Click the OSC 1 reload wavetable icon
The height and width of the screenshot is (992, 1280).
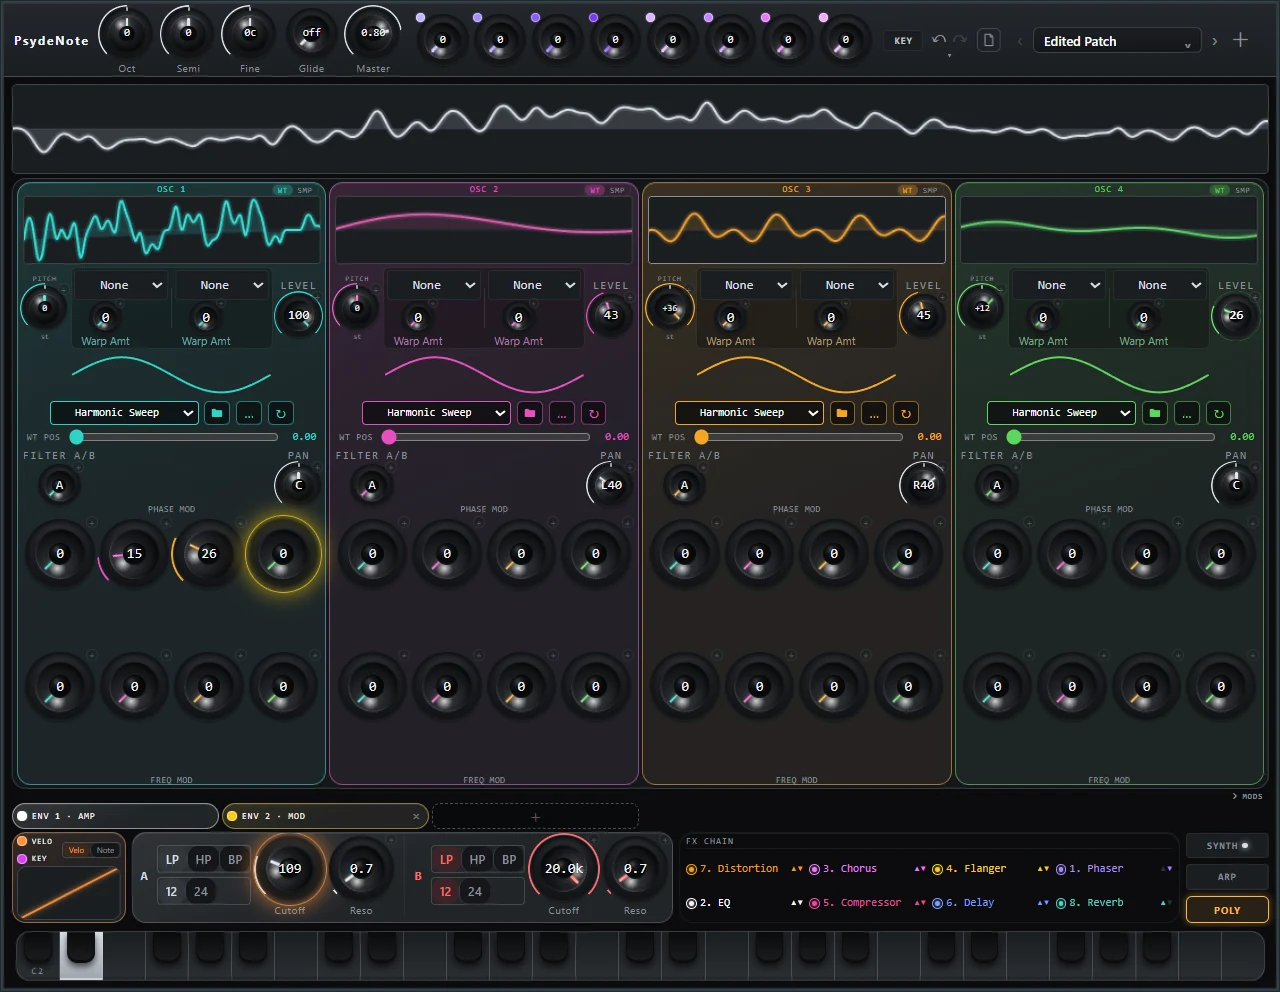pyautogui.click(x=281, y=413)
